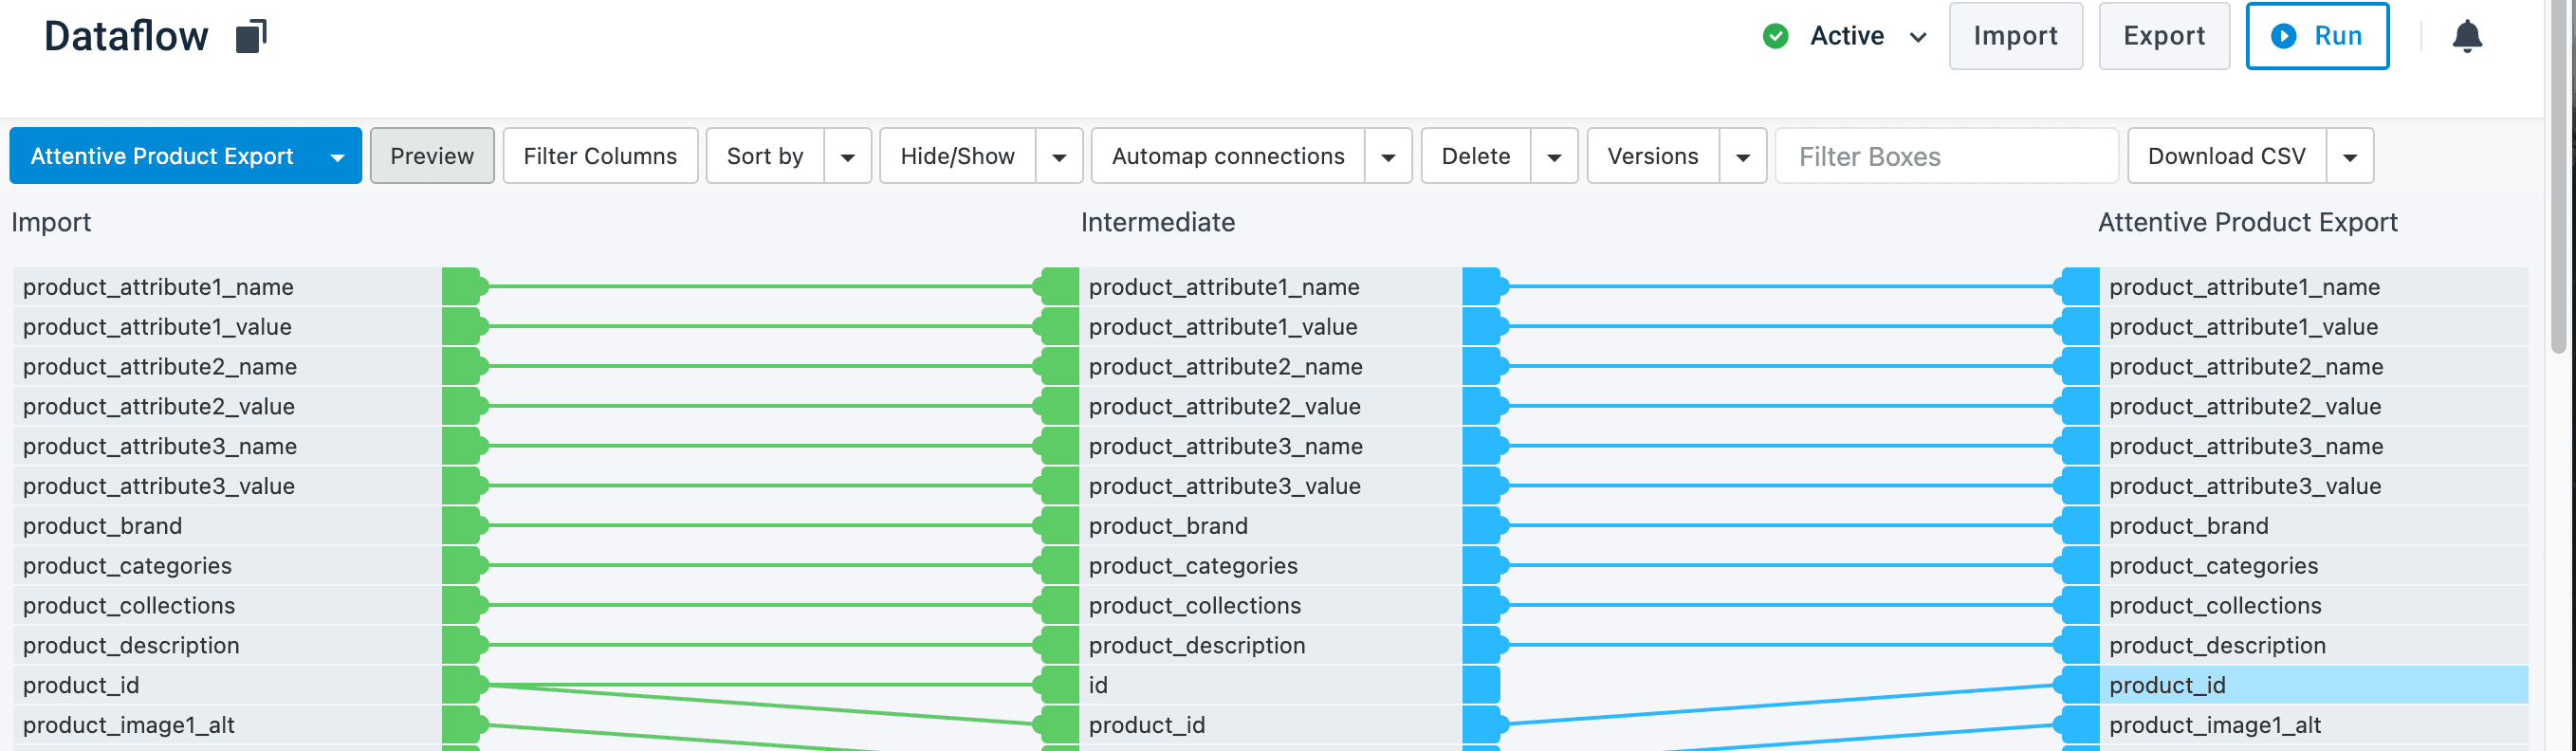This screenshot has width=2576, height=751.
Task: Toggle the Preview button
Action: point(432,156)
